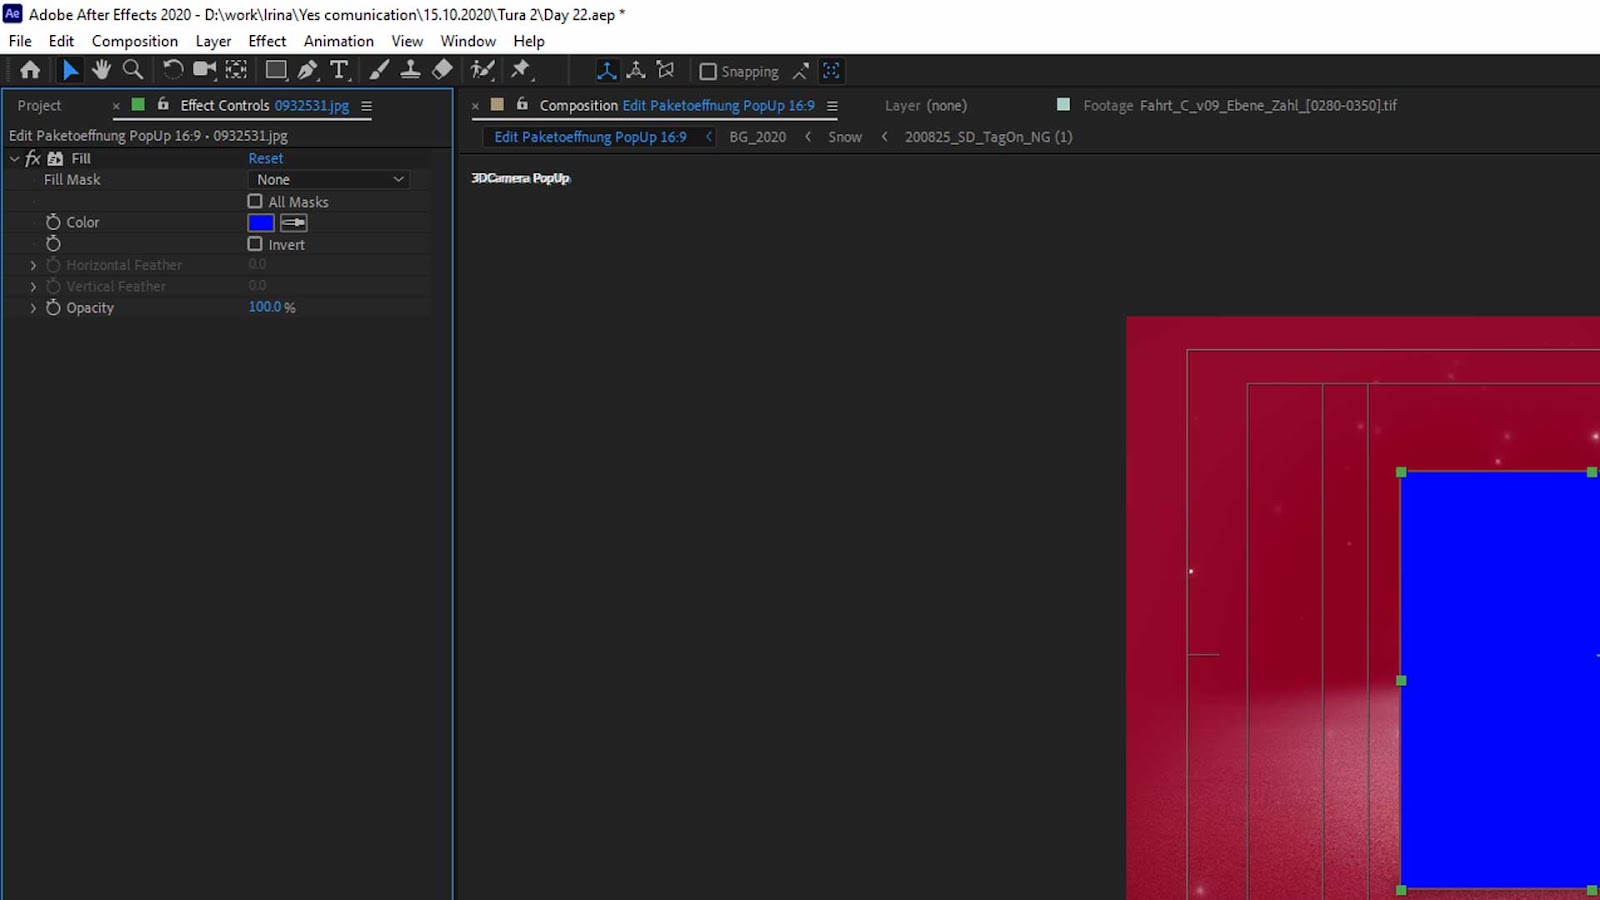Viewport: 1600px width, 900px height.
Task: Open the BG_2020 composition breadcrumb
Action: point(757,137)
